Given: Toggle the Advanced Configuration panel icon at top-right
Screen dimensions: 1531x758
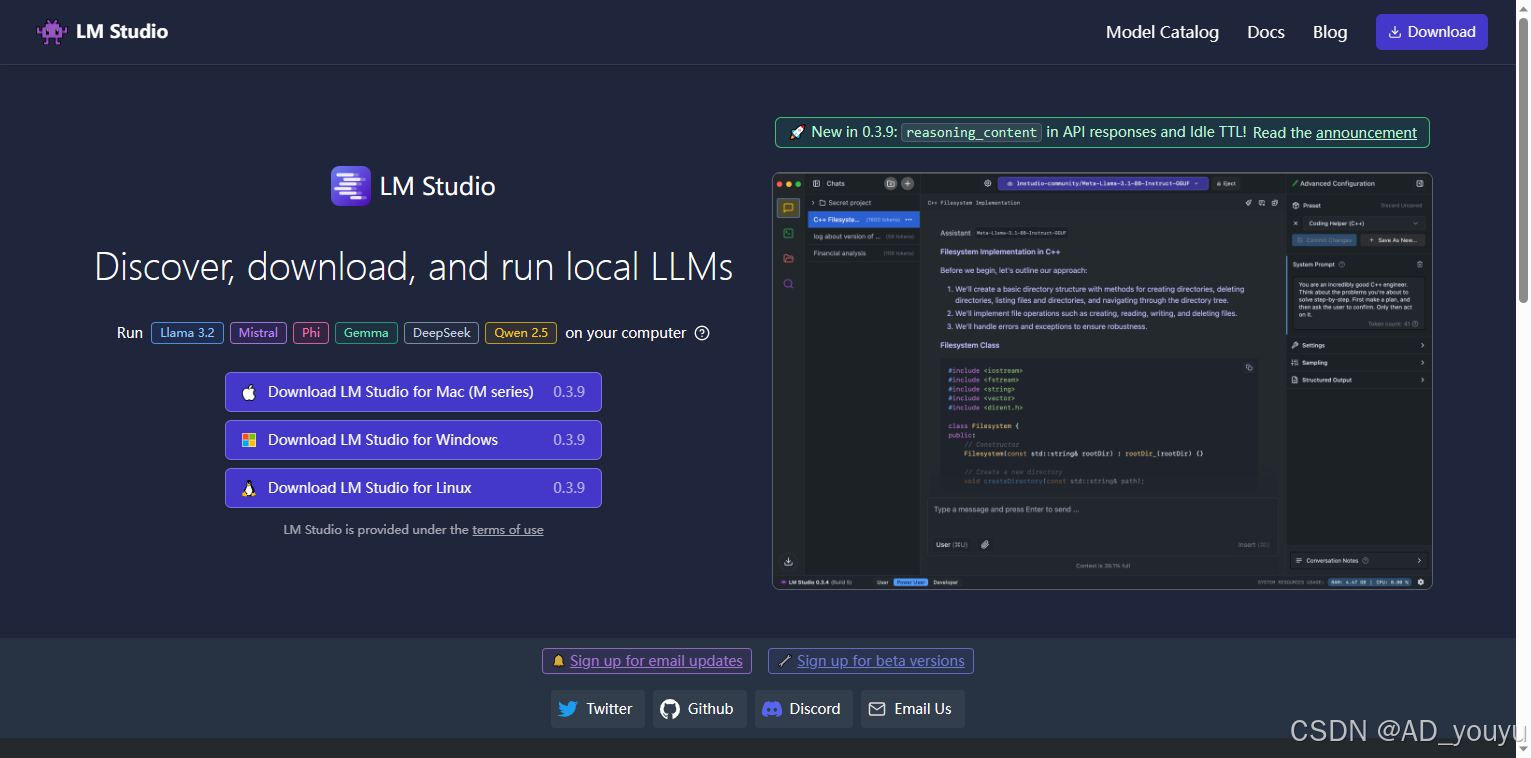Looking at the screenshot, I should point(1419,183).
